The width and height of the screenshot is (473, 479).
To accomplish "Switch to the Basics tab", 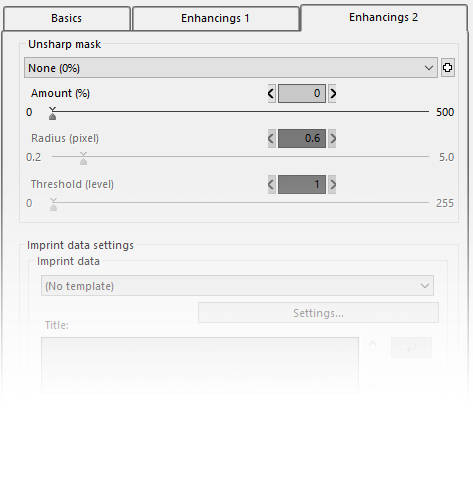I will click(66, 18).
